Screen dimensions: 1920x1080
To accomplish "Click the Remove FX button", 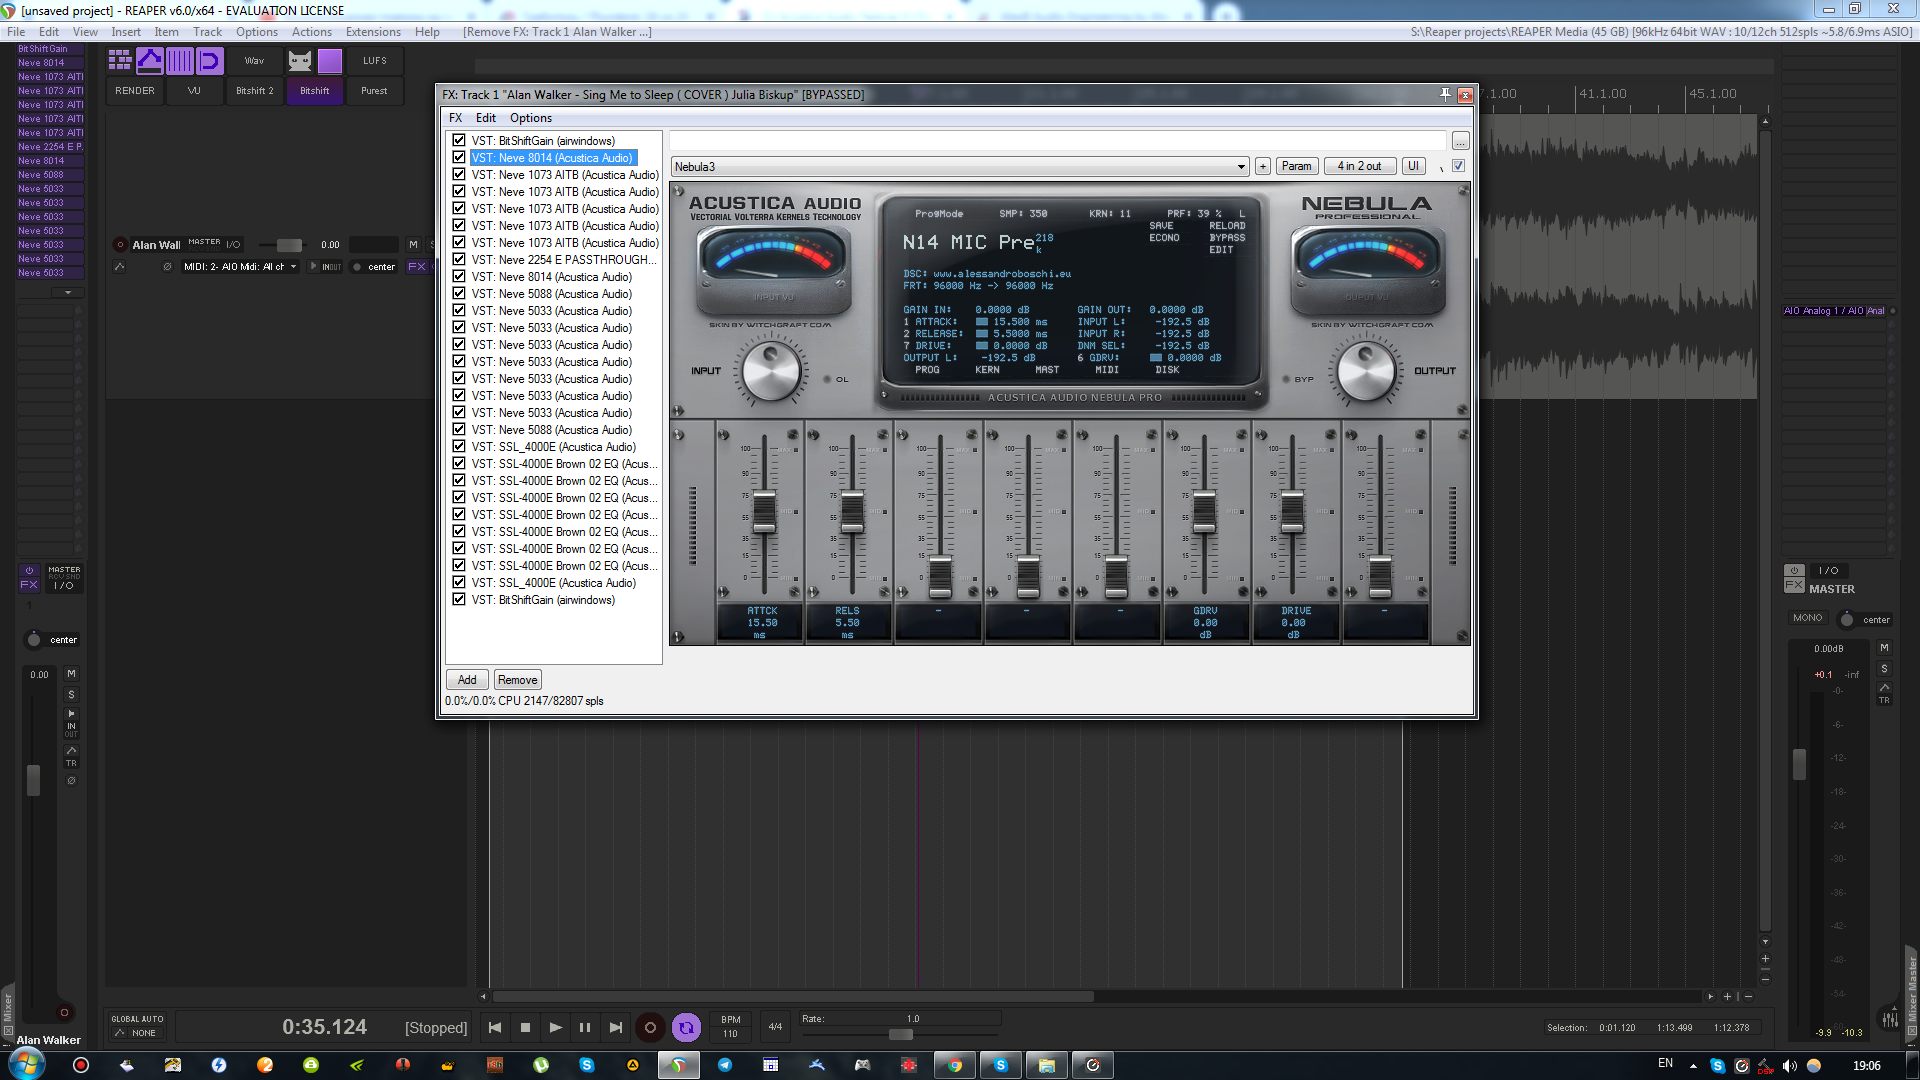I will 518,680.
